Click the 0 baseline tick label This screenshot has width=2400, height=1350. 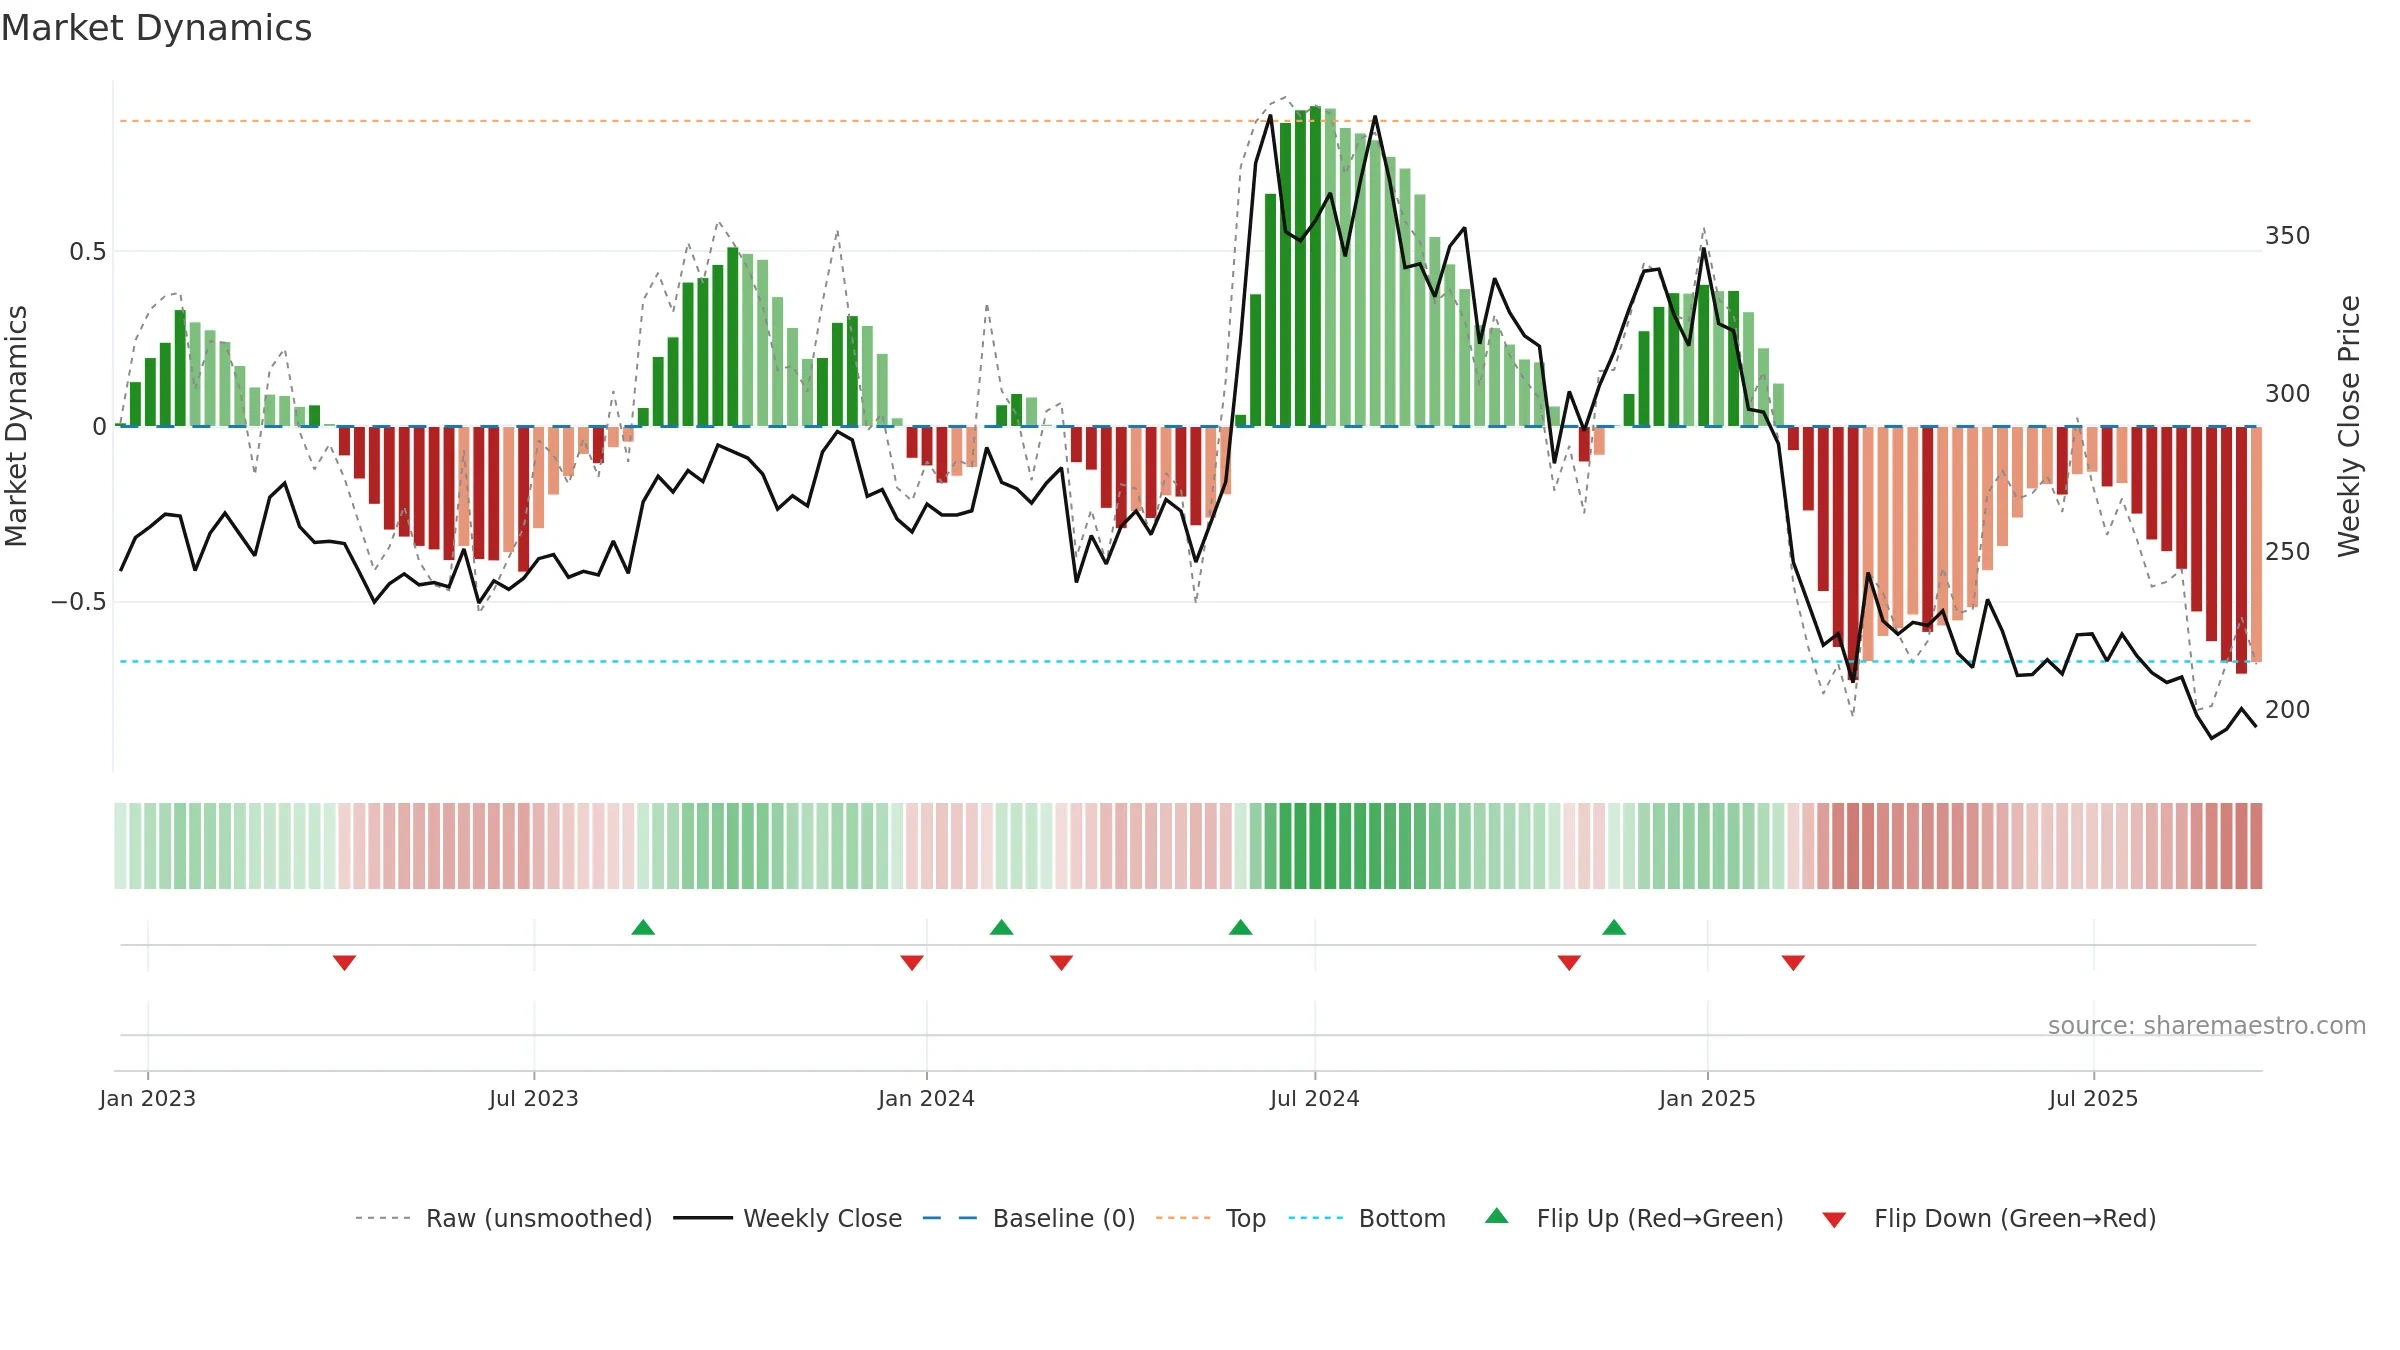click(x=100, y=427)
